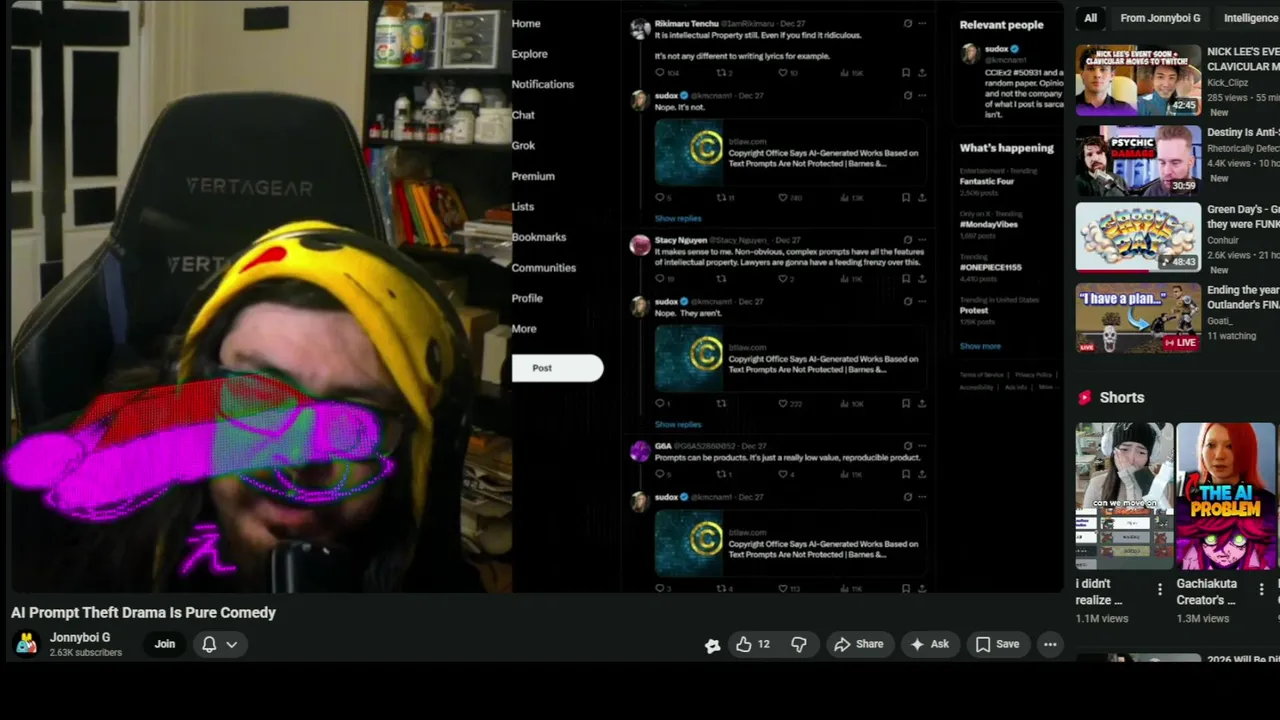Viewport: 1280px width, 720px height.
Task: Open options menu for Gachiakuta Creator's Short
Action: coord(1262,590)
